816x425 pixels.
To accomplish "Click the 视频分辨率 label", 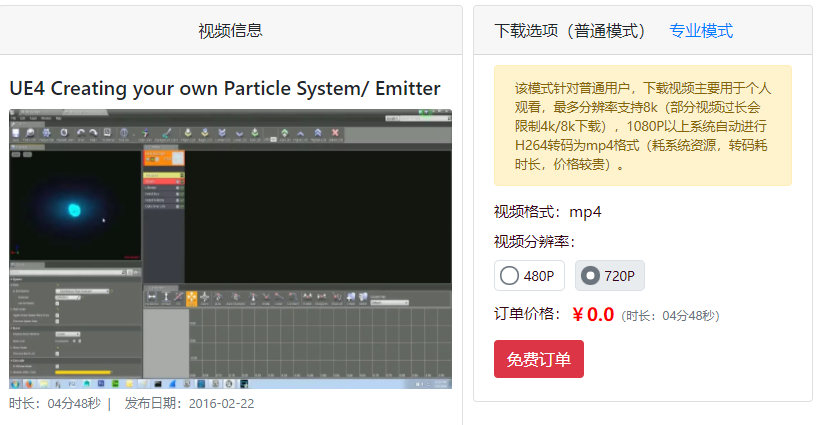I will pyautogui.click(x=534, y=242).
